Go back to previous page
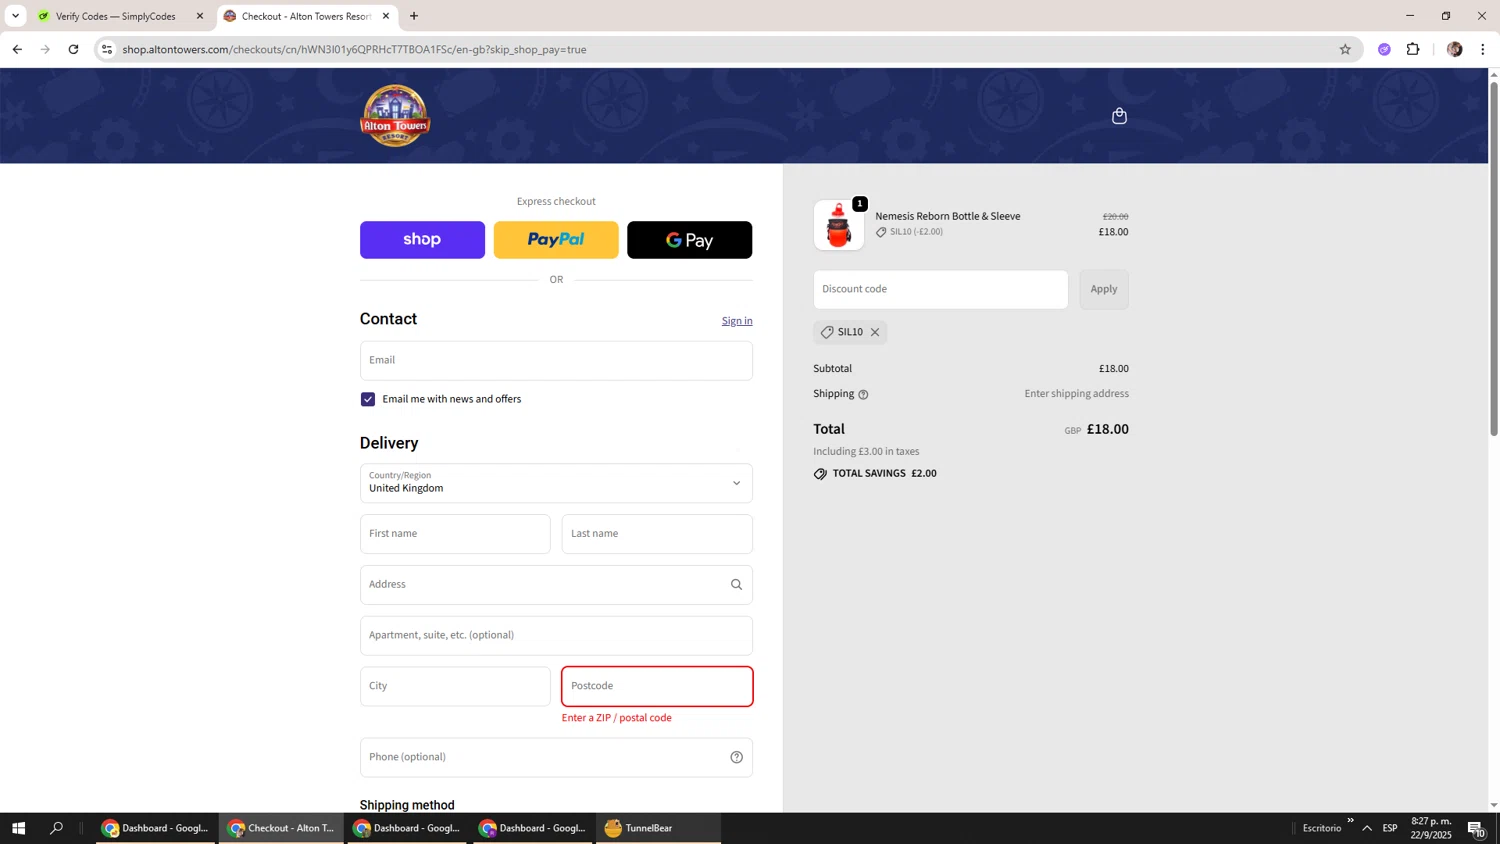 pyautogui.click(x=17, y=49)
